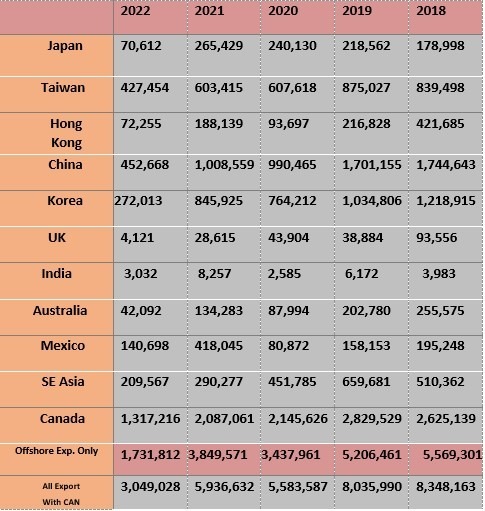The height and width of the screenshot is (511, 485).
Task: Click the 2020 column header
Action: (x=283, y=11)
